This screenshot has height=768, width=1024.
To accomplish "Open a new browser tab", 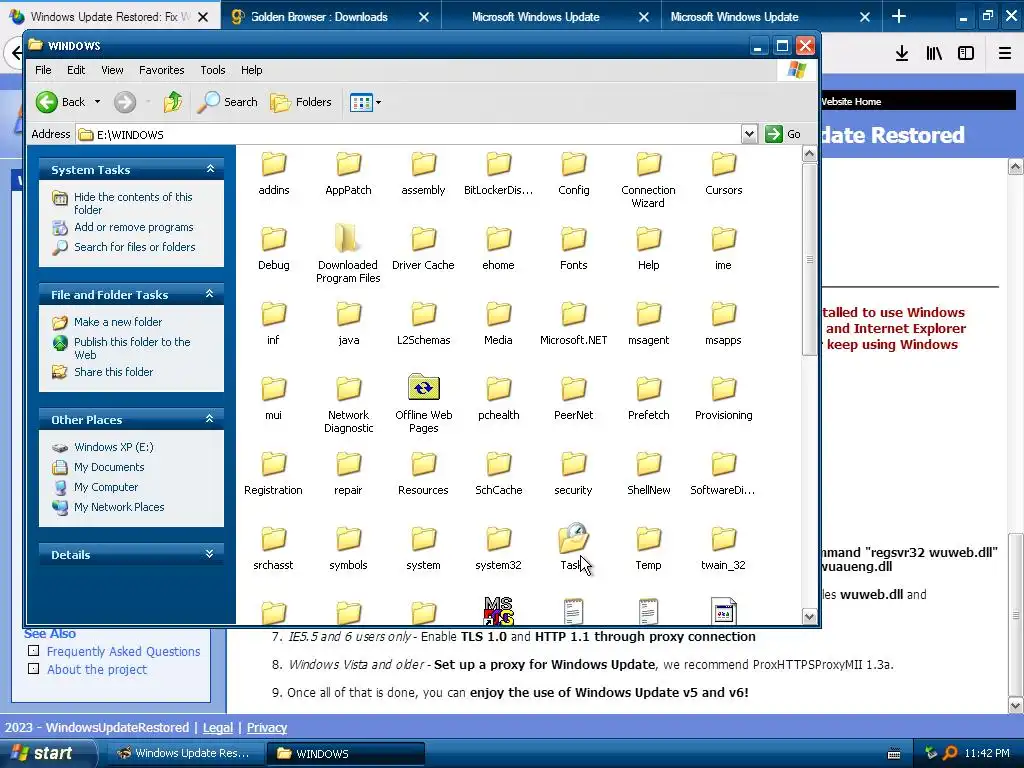I will pyautogui.click(x=899, y=16).
